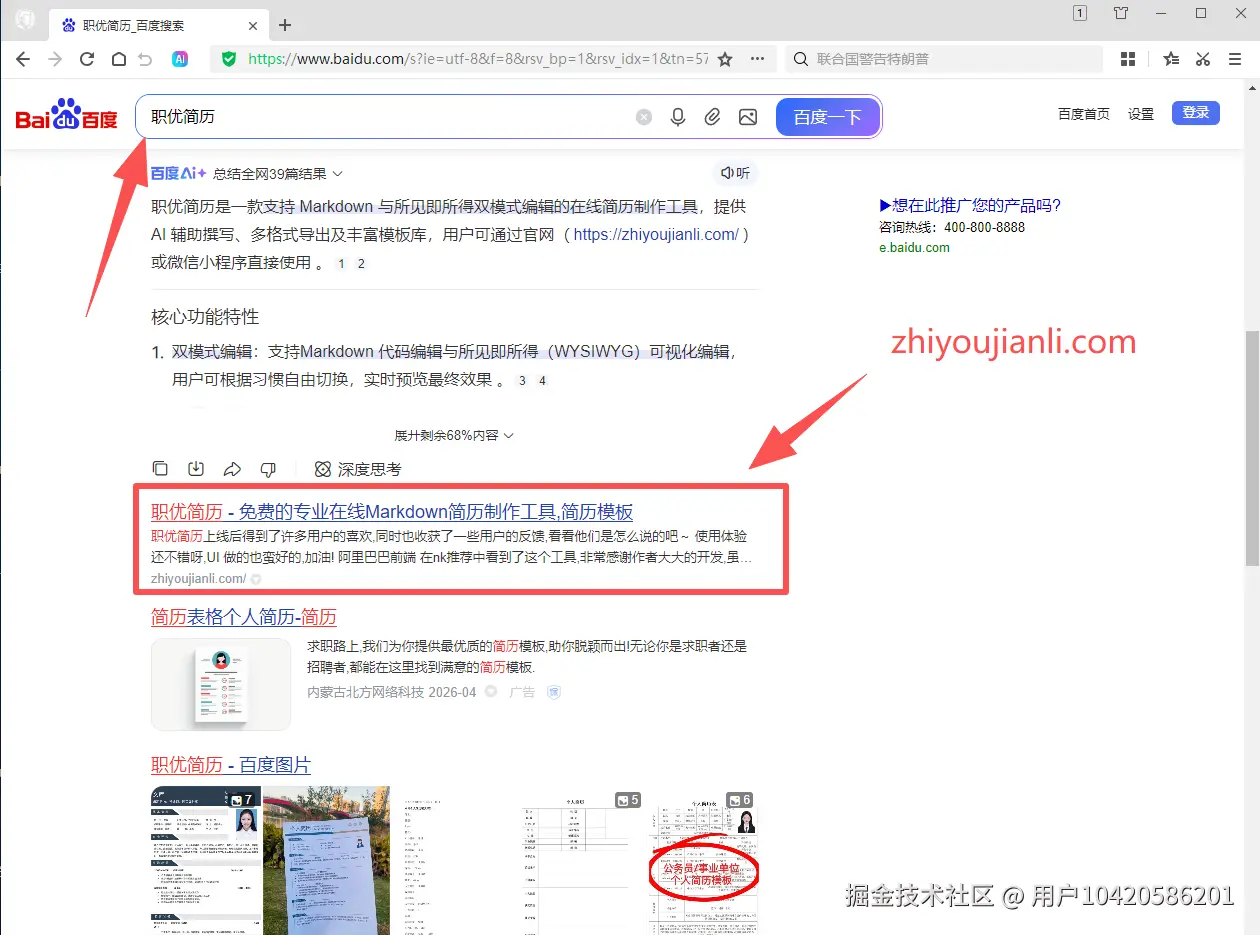Open the image thumbnail labeled 6
Image resolution: width=1260 pixels, height=935 pixels.
pos(705,862)
